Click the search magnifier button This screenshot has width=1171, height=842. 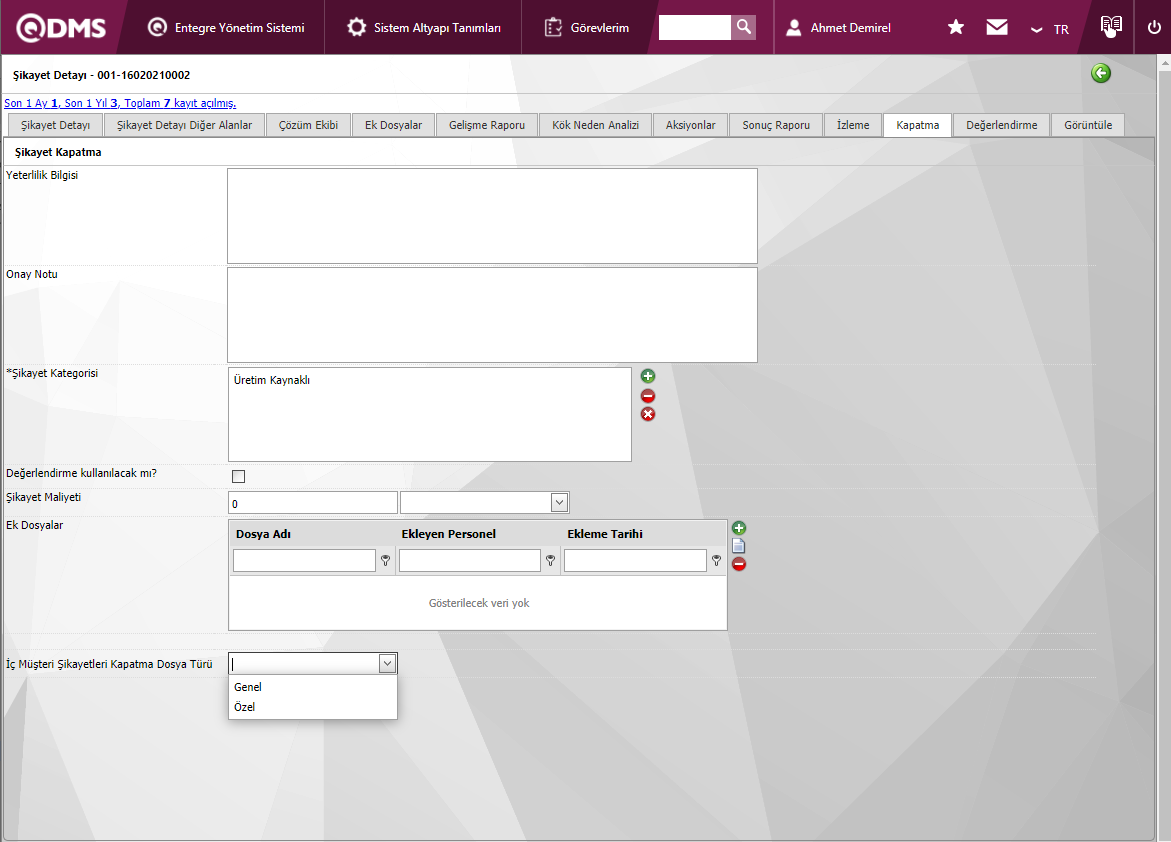tap(743, 27)
